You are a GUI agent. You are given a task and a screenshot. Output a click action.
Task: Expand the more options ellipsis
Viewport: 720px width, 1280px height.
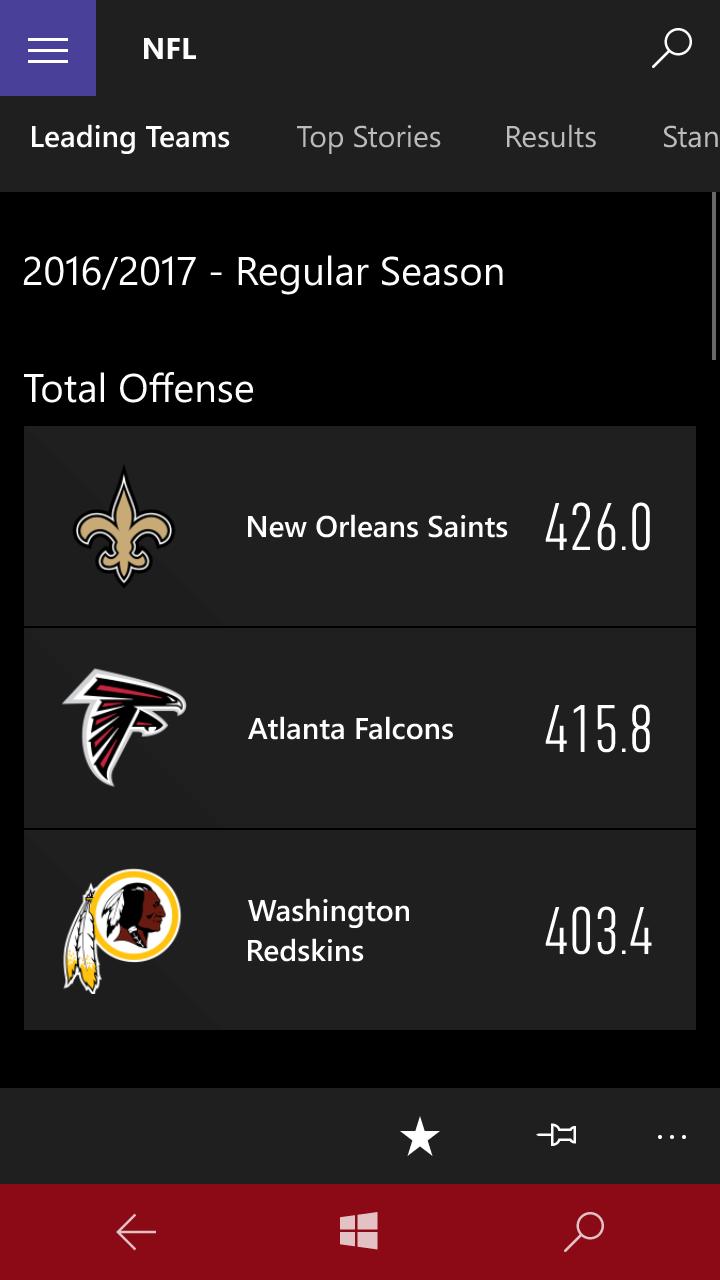[x=672, y=1136]
